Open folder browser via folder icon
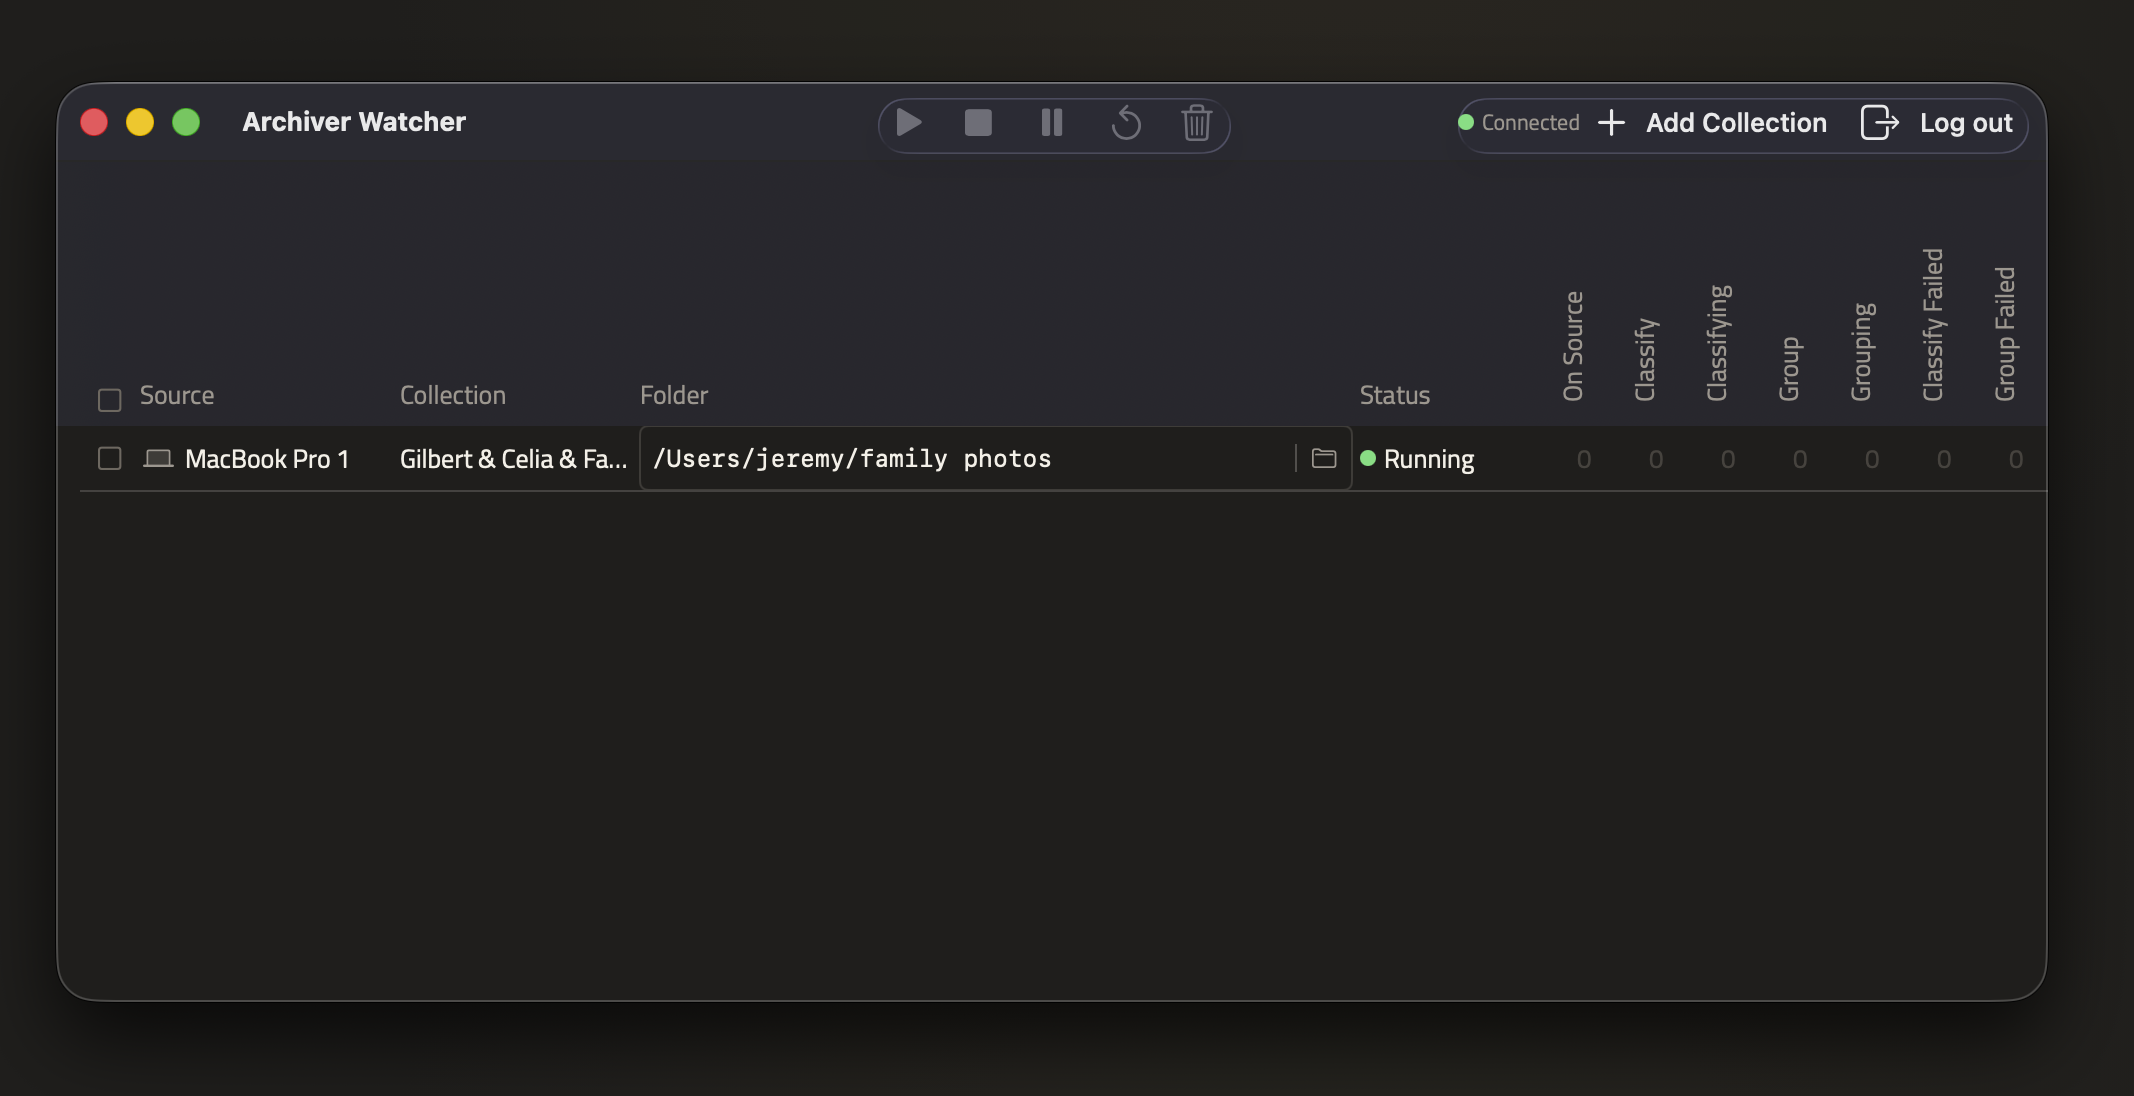2134x1096 pixels. (1324, 458)
